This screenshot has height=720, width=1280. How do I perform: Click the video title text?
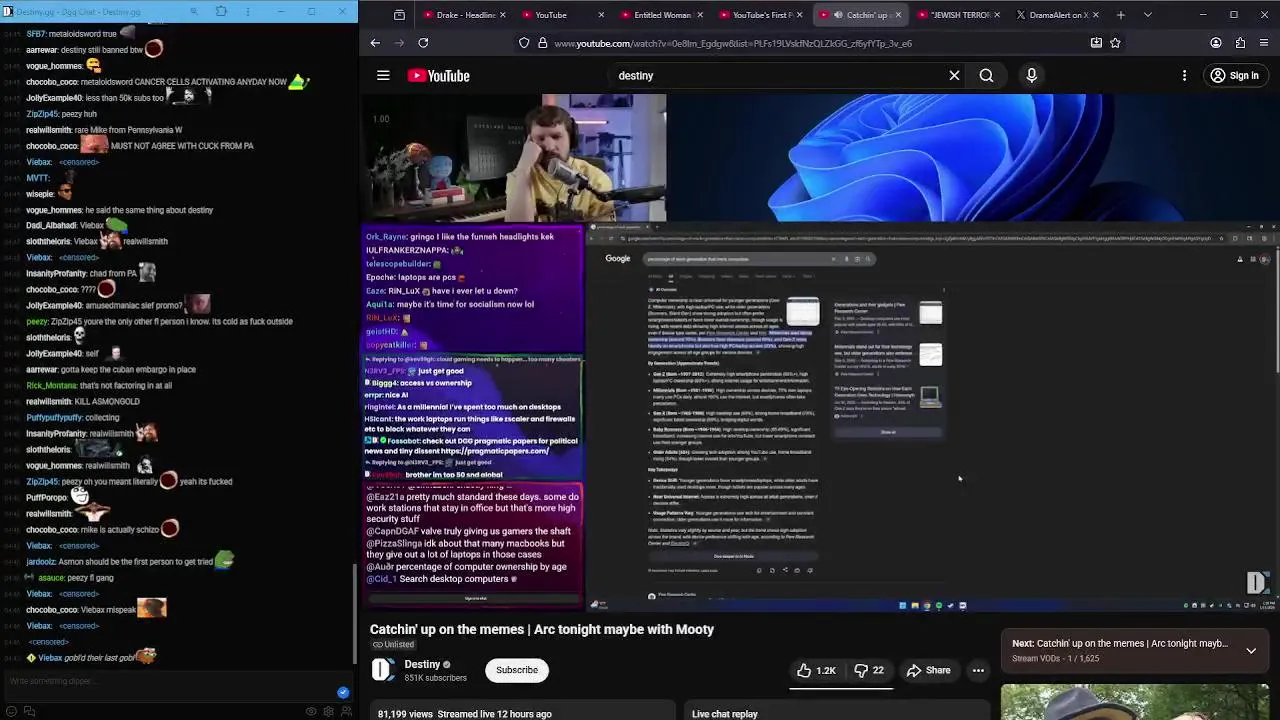pos(542,629)
